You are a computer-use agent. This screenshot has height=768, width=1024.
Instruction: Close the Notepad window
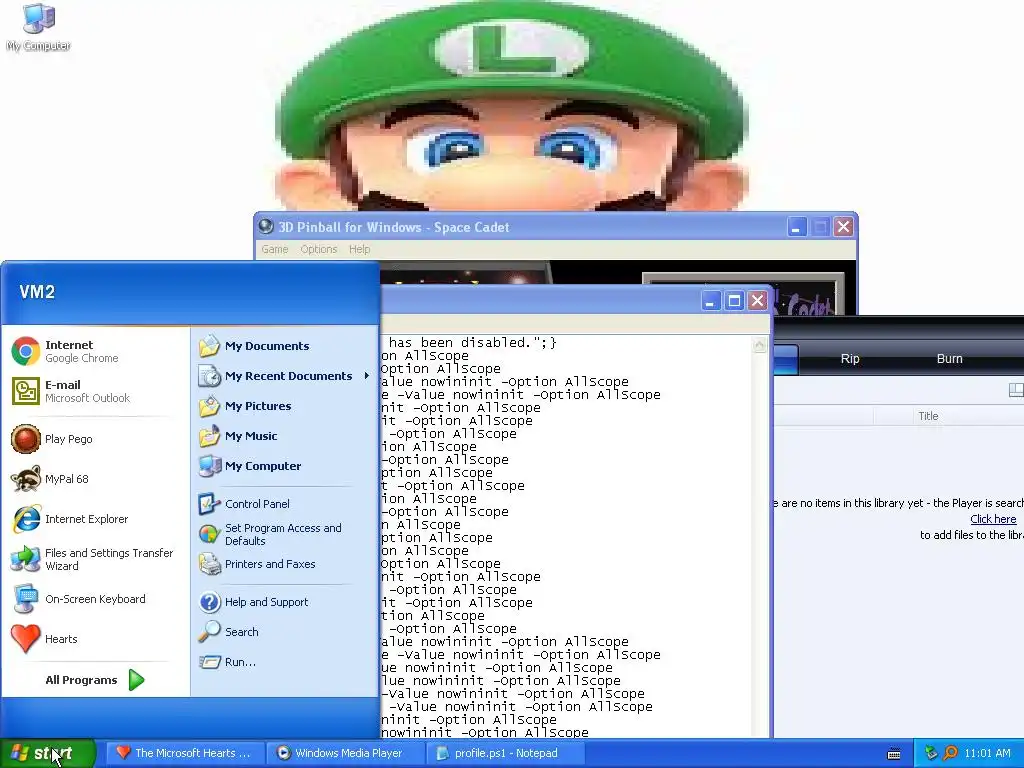758,300
